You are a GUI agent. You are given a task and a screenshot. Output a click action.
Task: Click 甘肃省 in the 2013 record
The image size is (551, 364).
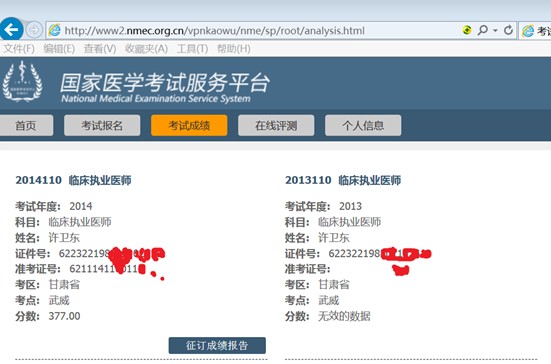tap(333, 285)
